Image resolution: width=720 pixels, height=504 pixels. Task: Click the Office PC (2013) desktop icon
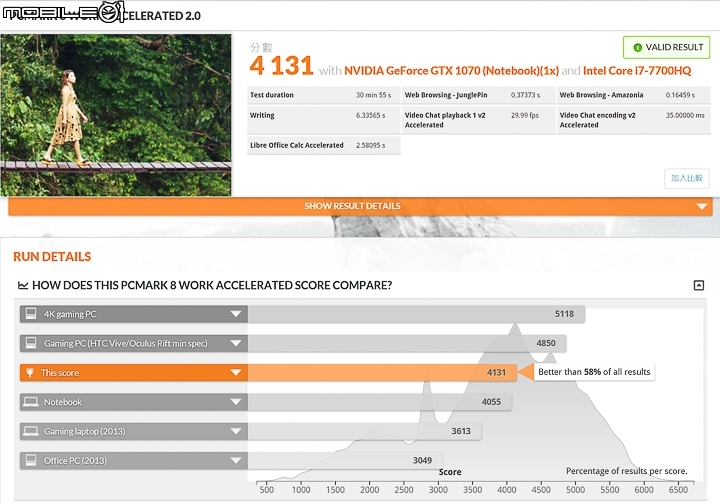tap(31, 460)
